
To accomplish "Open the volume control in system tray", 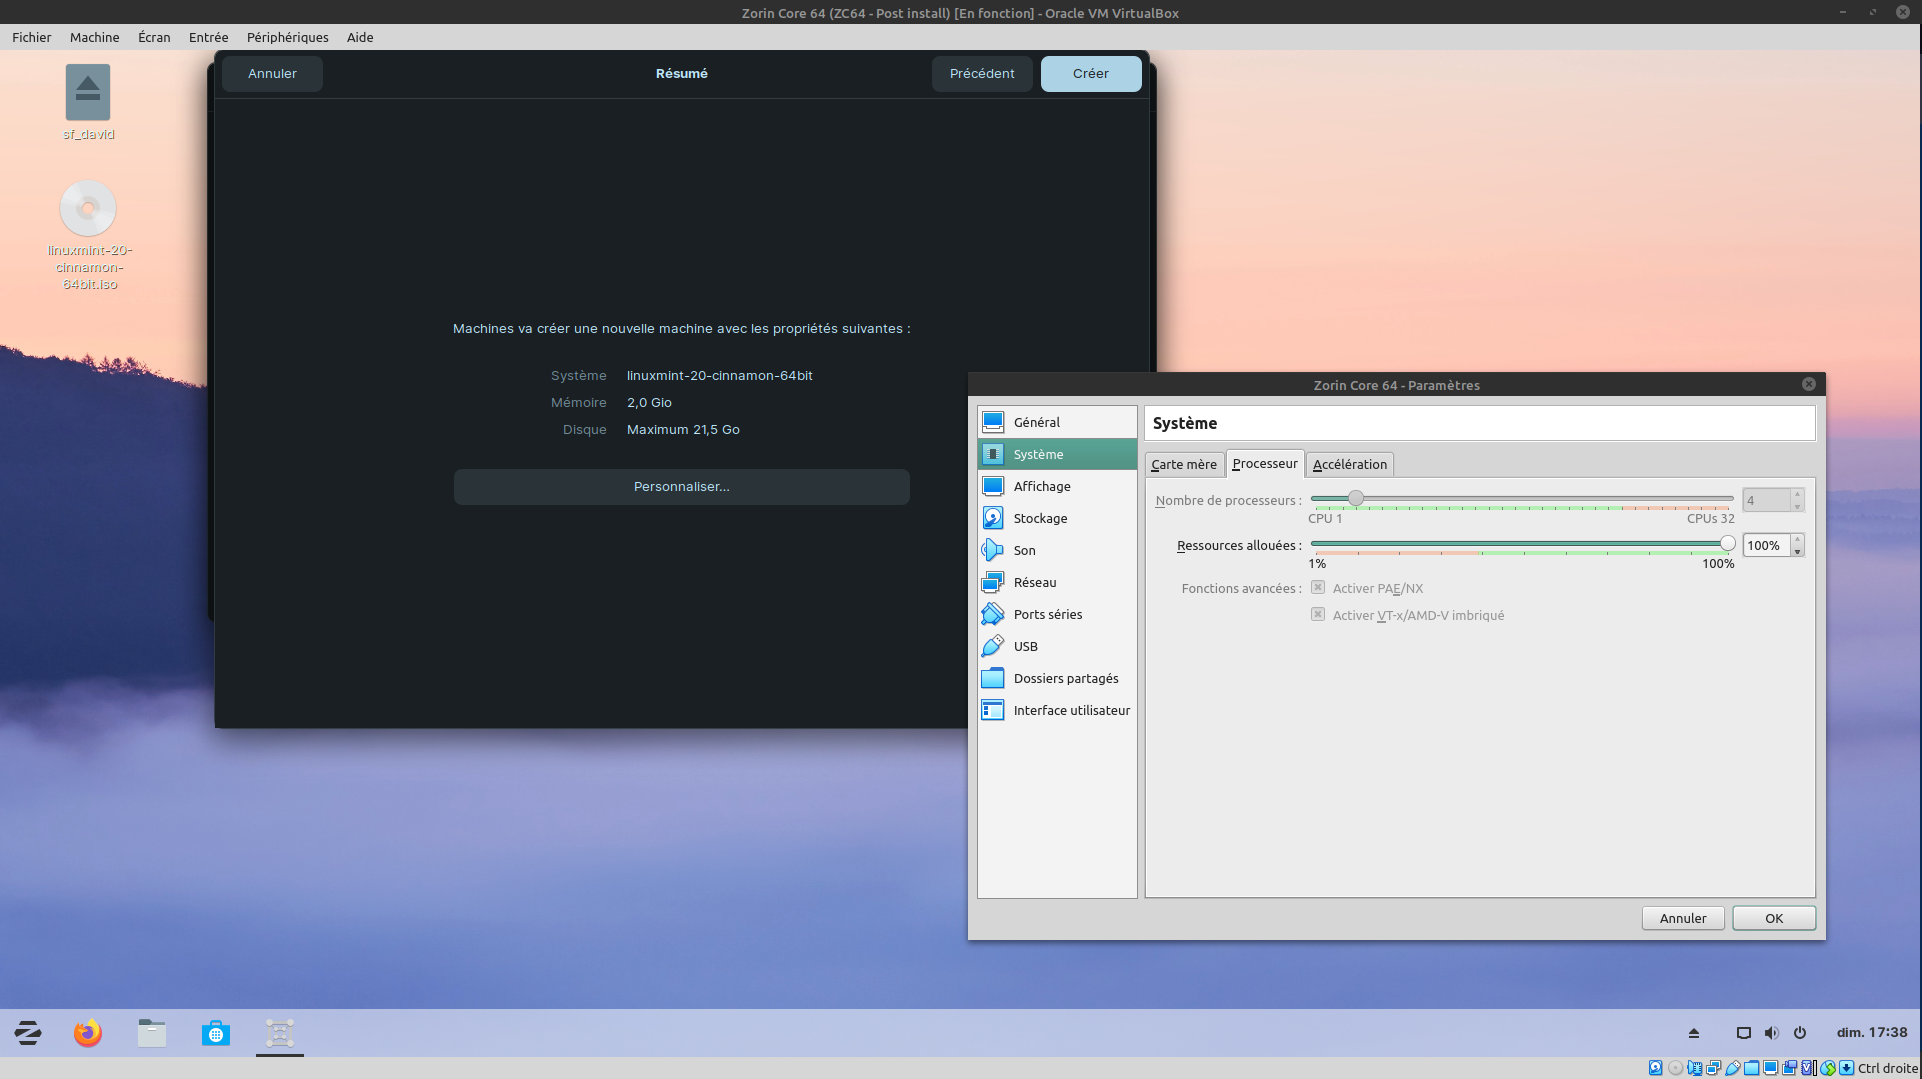I will [x=1771, y=1033].
